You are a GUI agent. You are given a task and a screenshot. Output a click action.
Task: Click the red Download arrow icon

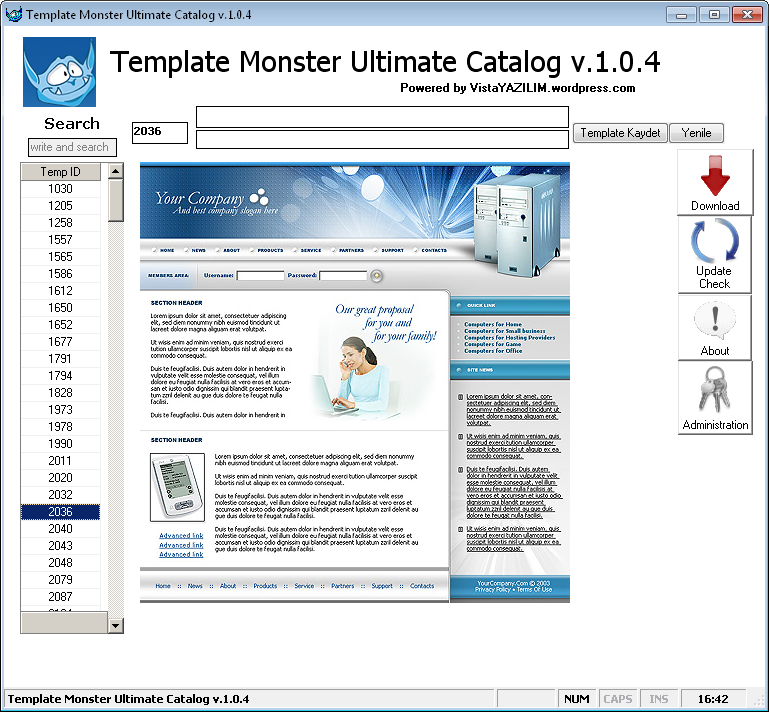715,176
